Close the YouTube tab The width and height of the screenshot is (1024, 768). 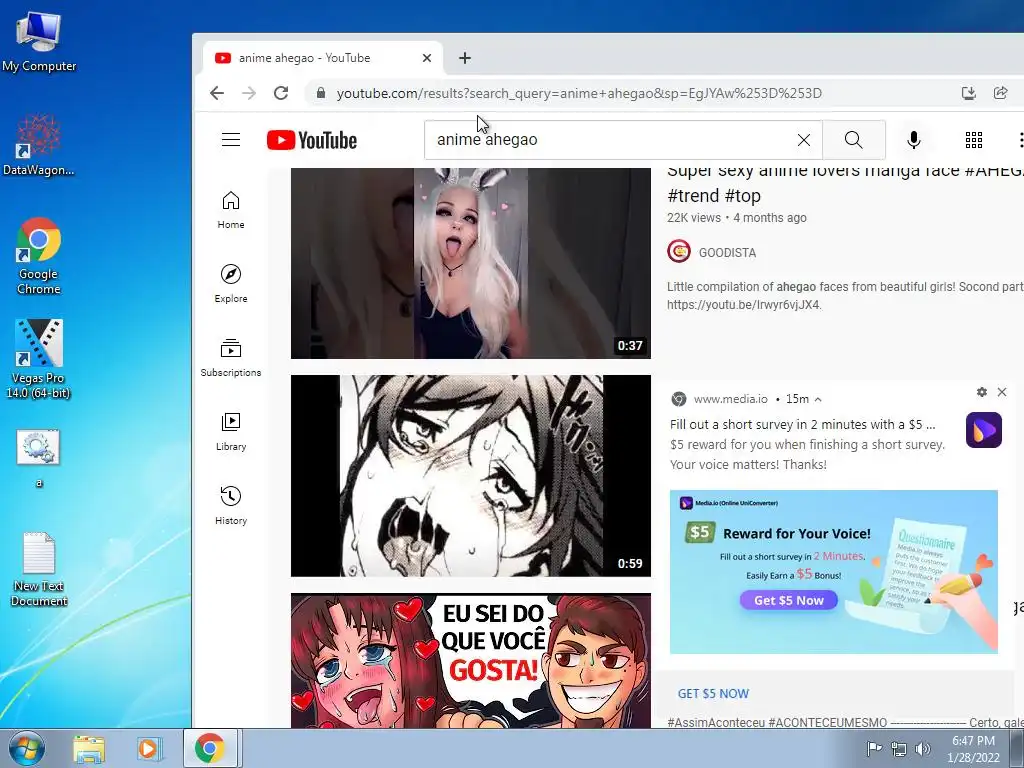pyautogui.click(x=426, y=58)
